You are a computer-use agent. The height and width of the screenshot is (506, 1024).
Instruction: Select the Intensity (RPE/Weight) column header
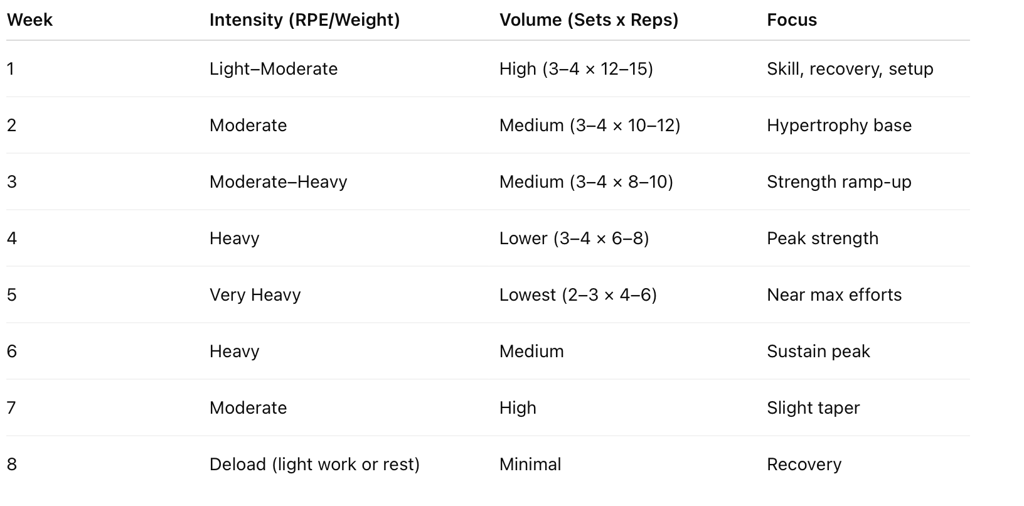click(304, 20)
